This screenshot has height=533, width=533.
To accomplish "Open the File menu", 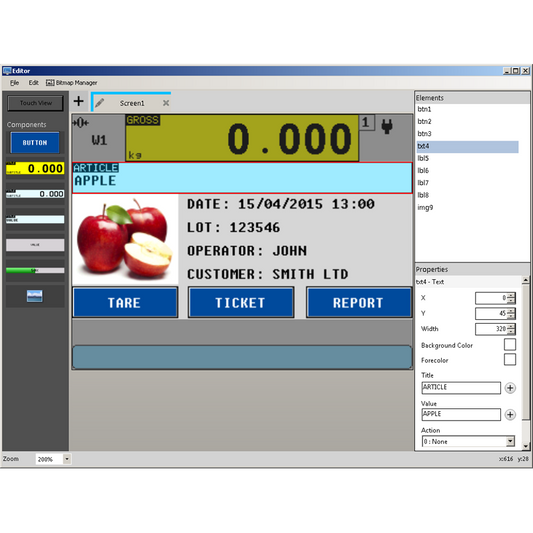I will click(14, 83).
